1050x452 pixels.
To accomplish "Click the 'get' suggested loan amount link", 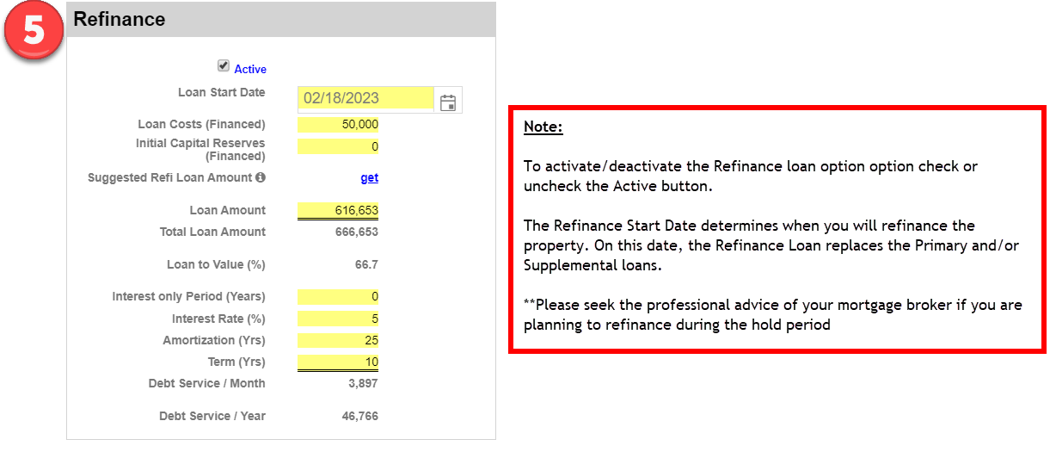I will point(369,178).
